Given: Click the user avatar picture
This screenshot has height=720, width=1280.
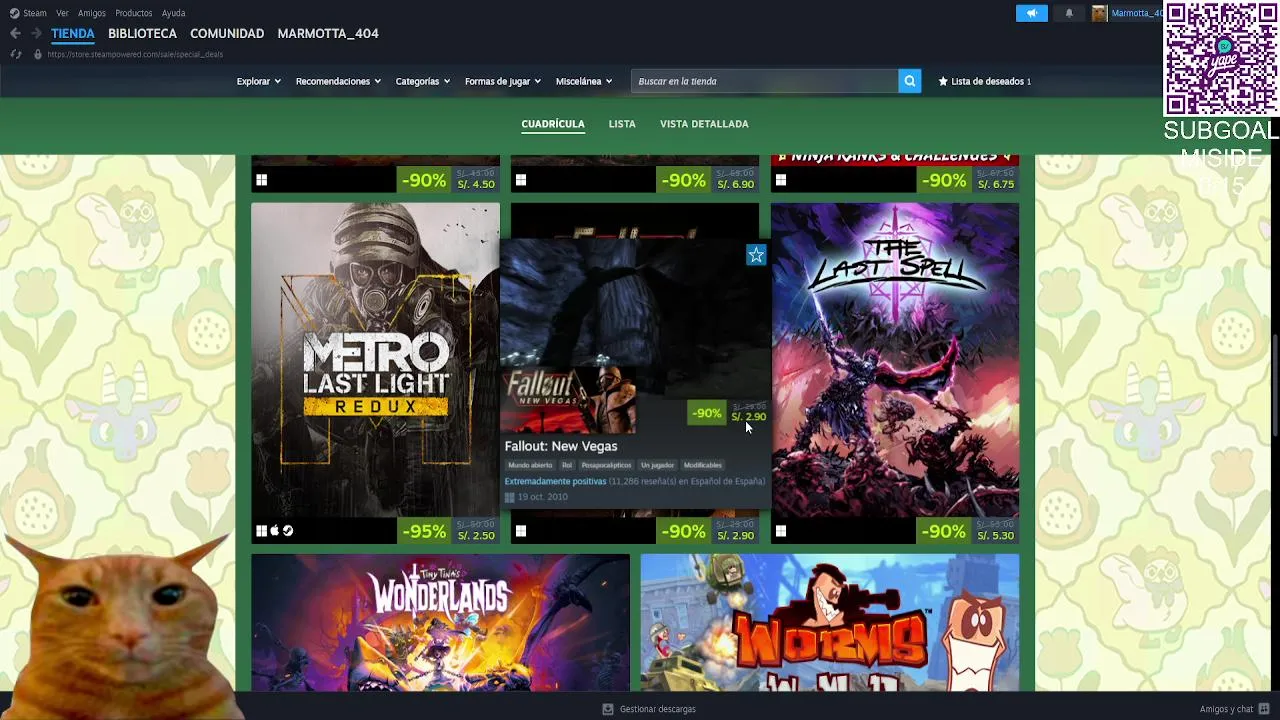Looking at the screenshot, I should (1099, 13).
